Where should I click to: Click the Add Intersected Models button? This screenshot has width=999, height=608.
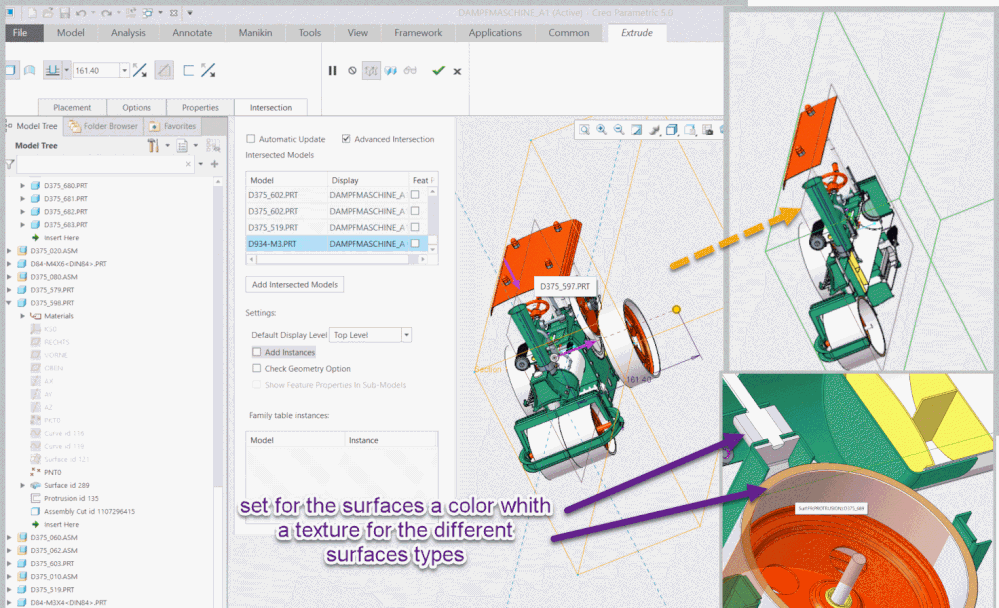294,284
